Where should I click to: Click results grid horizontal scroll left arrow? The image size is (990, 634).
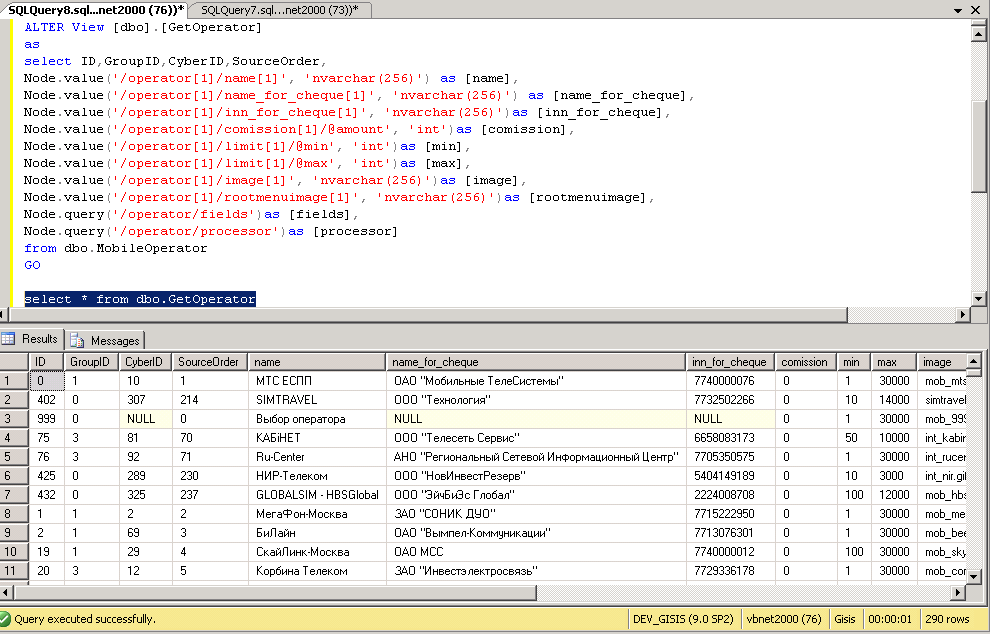tap(6, 592)
